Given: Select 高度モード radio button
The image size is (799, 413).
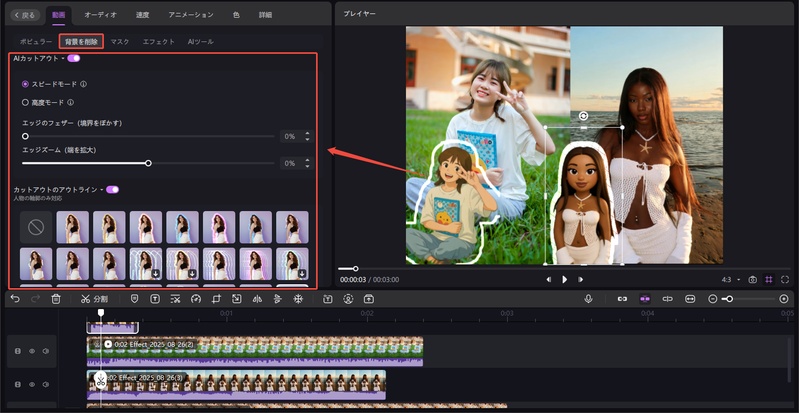Looking at the screenshot, I should click(25, 102).
